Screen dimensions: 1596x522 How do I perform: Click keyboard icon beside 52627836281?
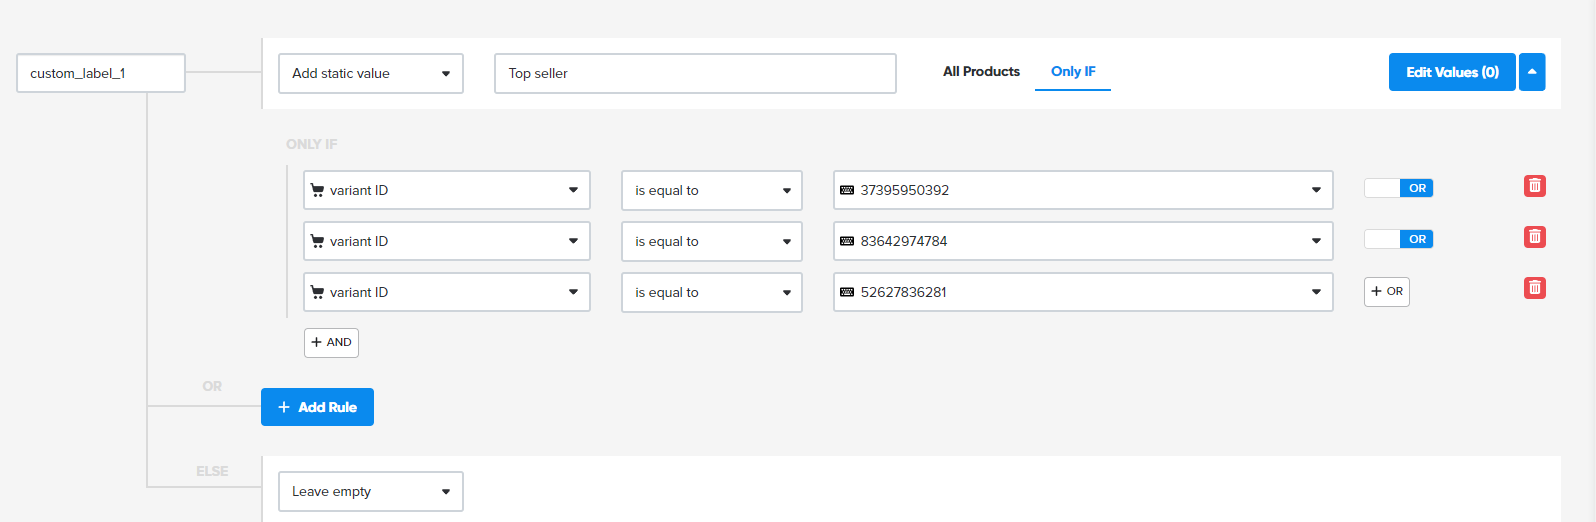pos(847,292)
